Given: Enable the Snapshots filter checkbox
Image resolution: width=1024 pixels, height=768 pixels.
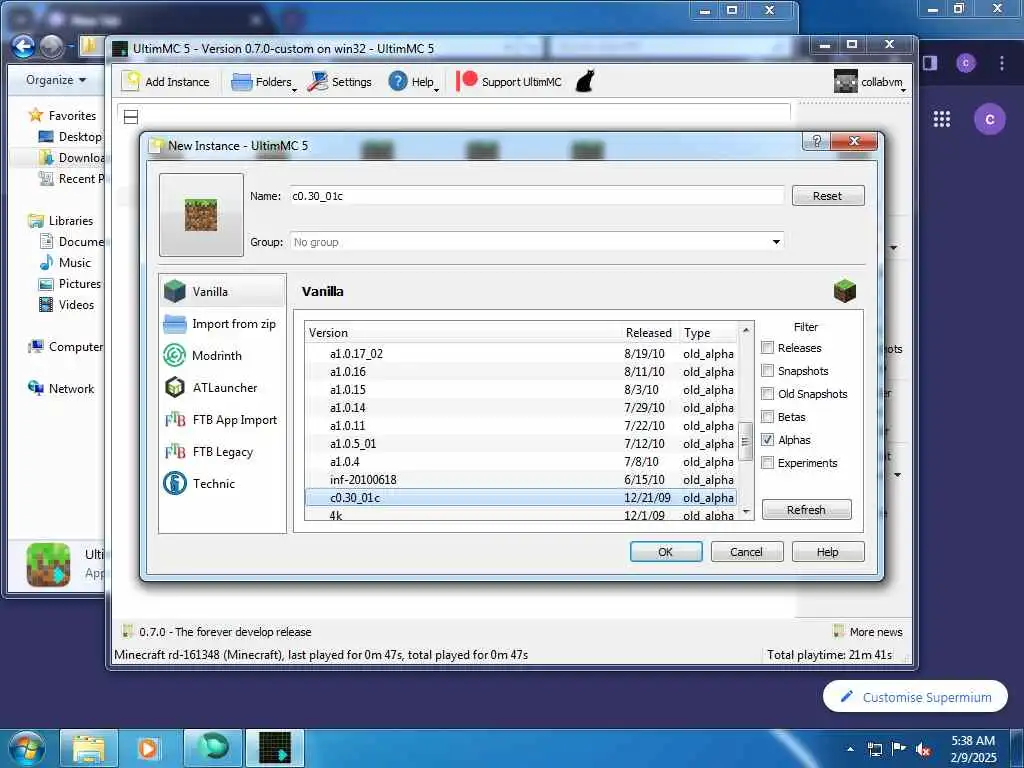Looking at the screenshot, I should tap(767, 370).
